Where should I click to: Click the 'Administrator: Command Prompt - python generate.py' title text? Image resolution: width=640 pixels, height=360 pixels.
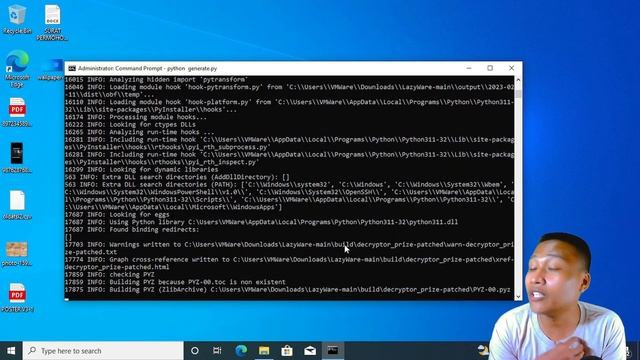pyautogui.click(x=147, y=68)
